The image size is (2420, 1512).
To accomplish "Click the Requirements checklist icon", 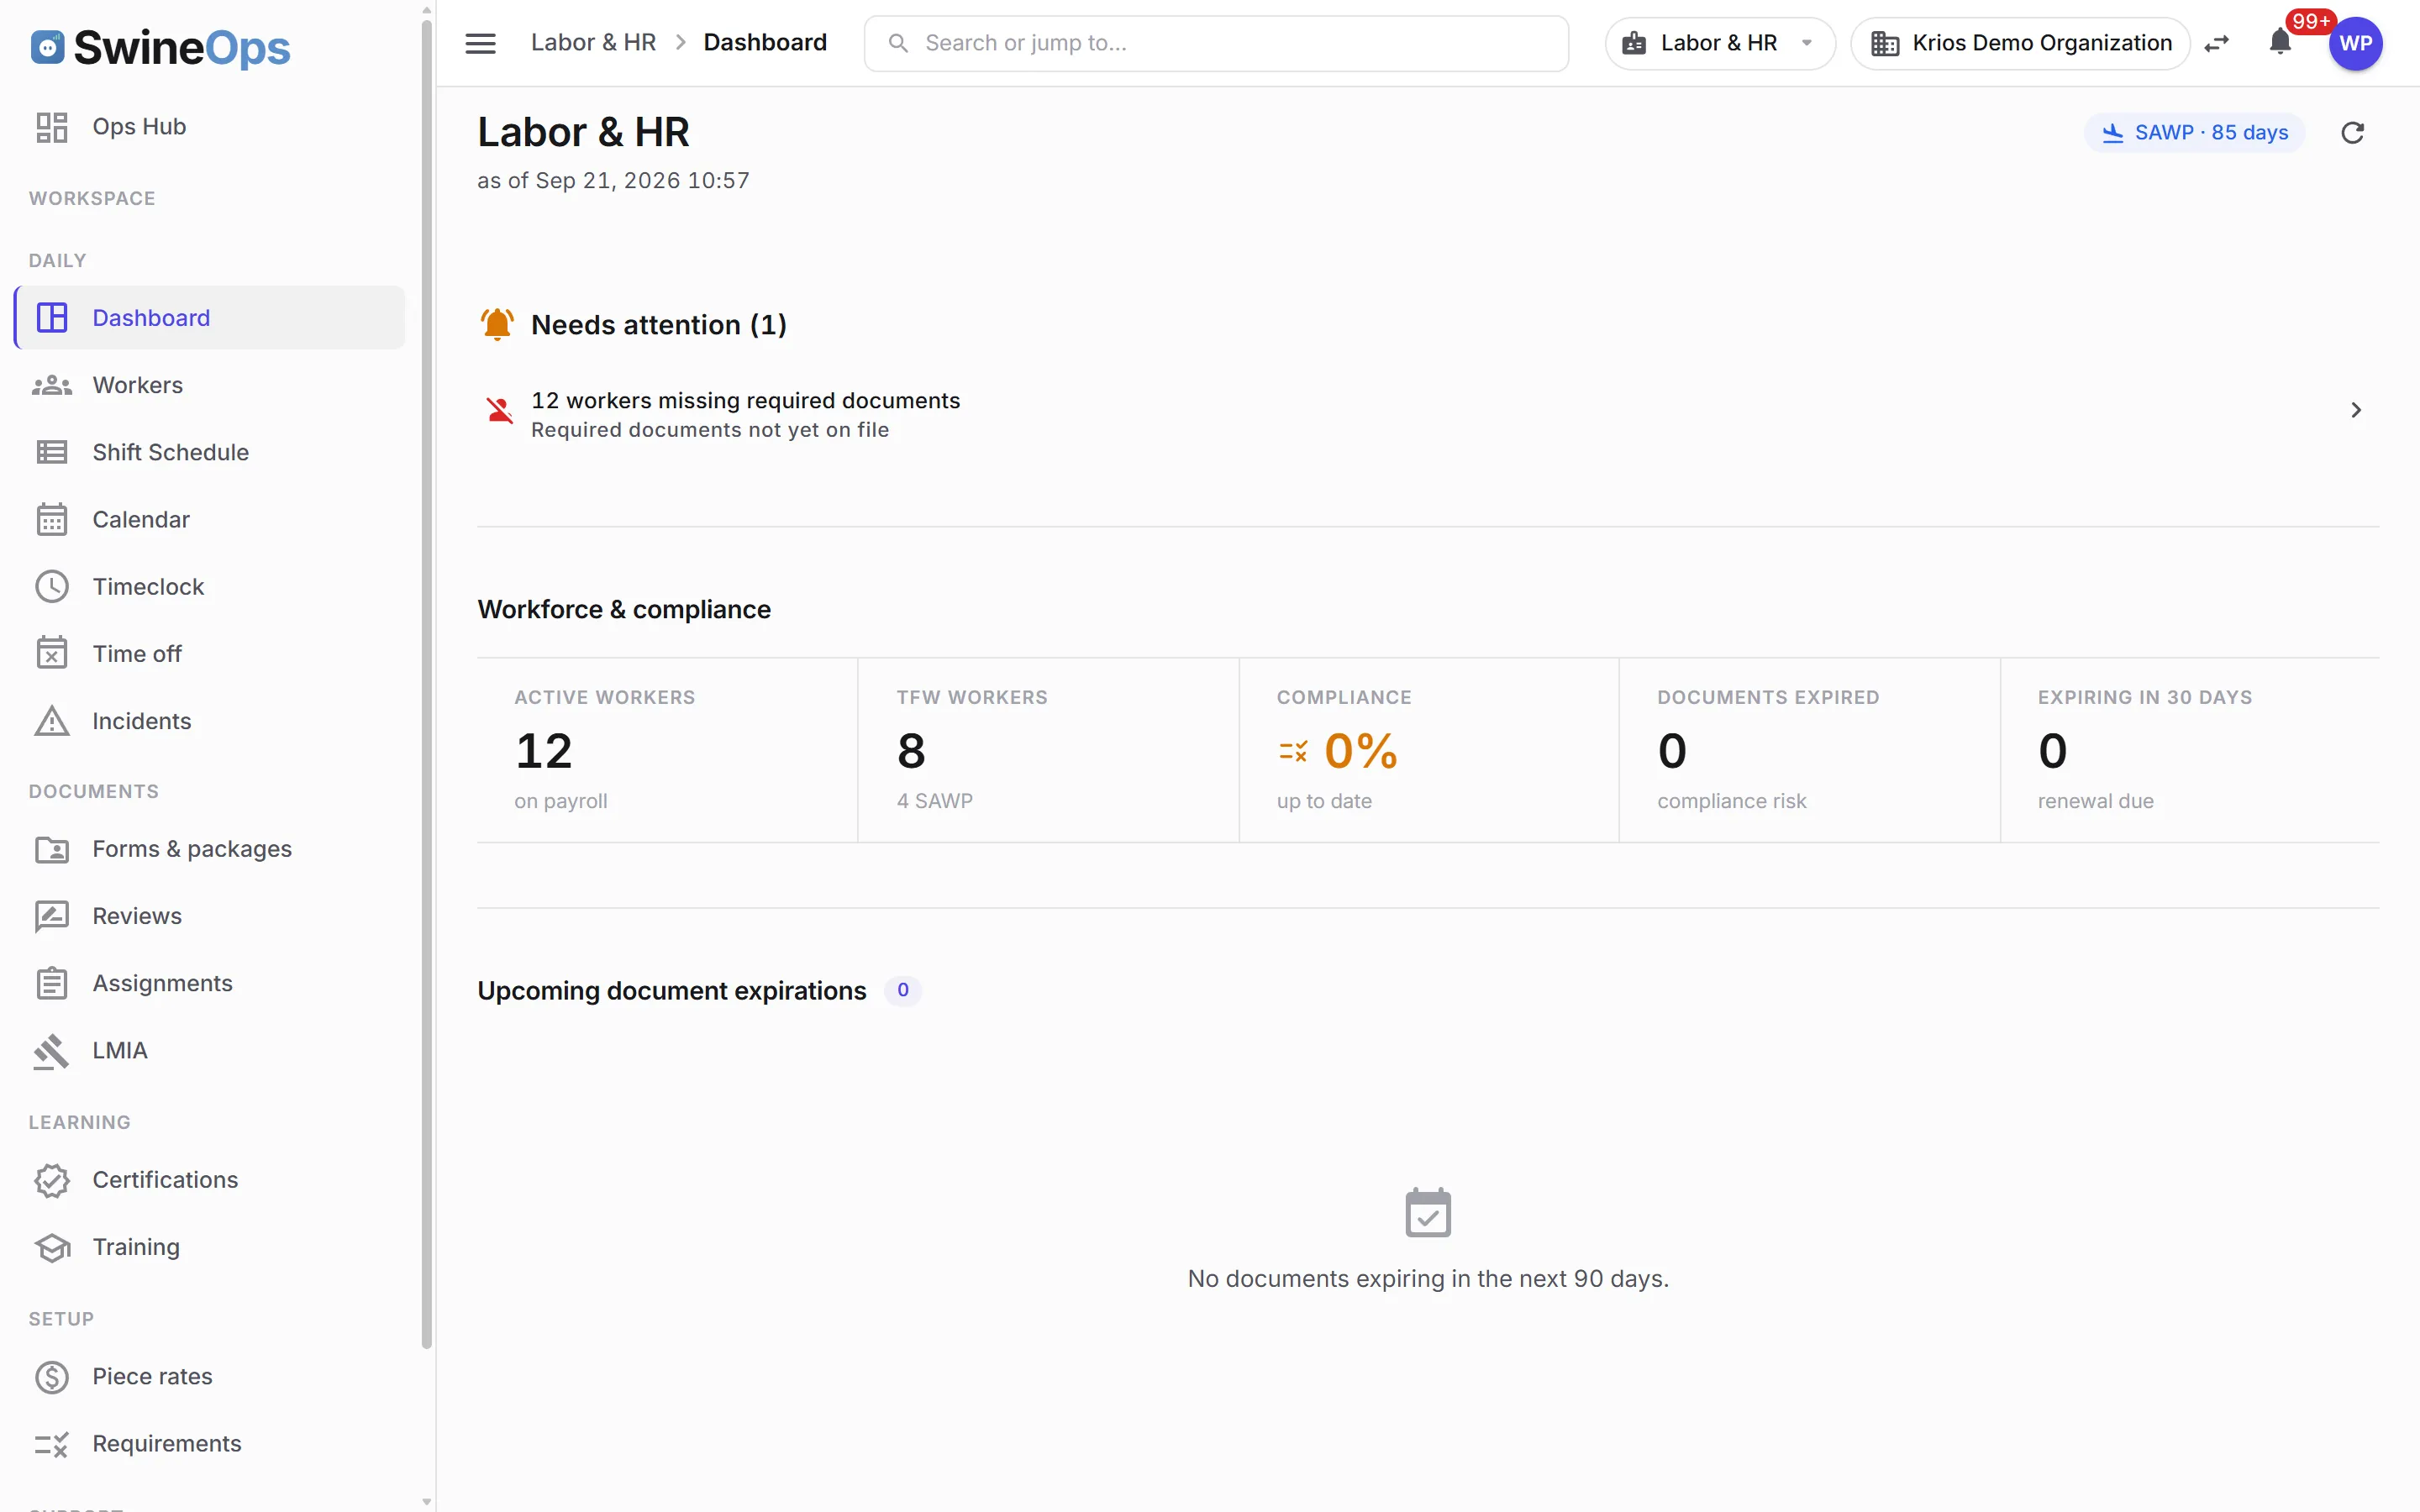I will click(x=52, y=1443).
